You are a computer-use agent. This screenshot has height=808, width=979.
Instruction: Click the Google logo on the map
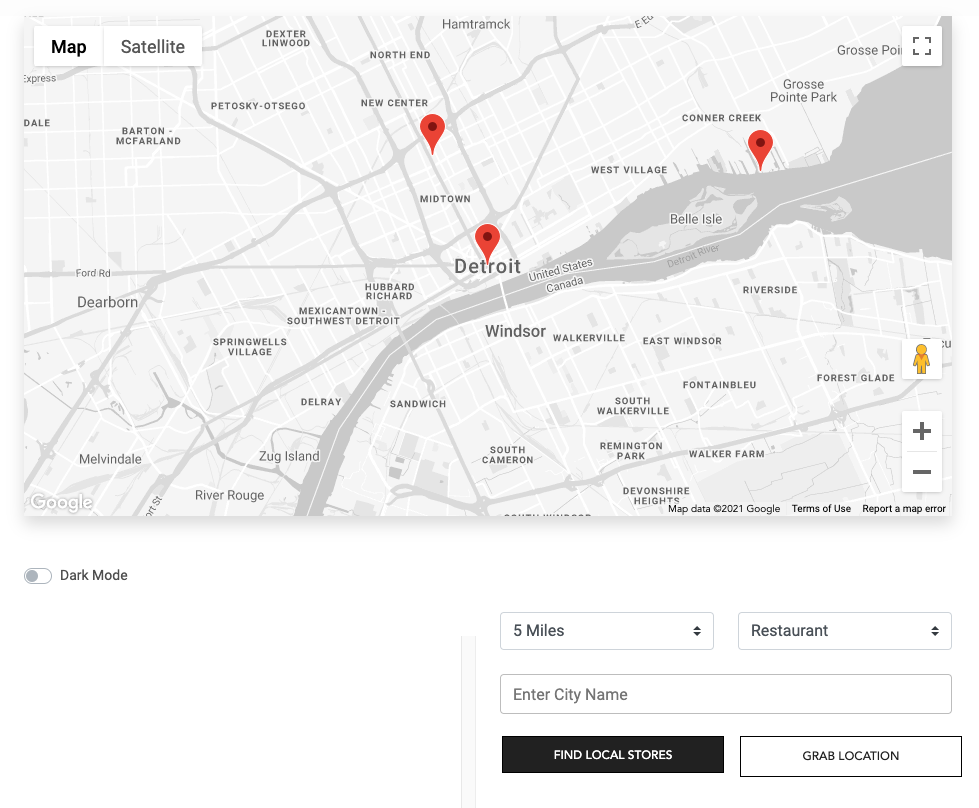[x=61, y=502]
